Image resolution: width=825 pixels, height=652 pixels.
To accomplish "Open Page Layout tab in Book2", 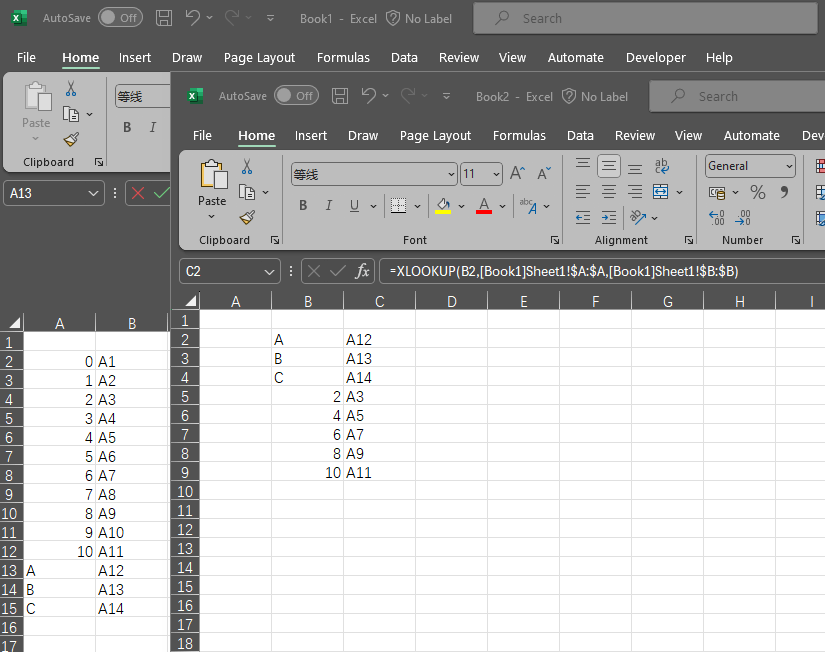I will (x=435, y=136).
